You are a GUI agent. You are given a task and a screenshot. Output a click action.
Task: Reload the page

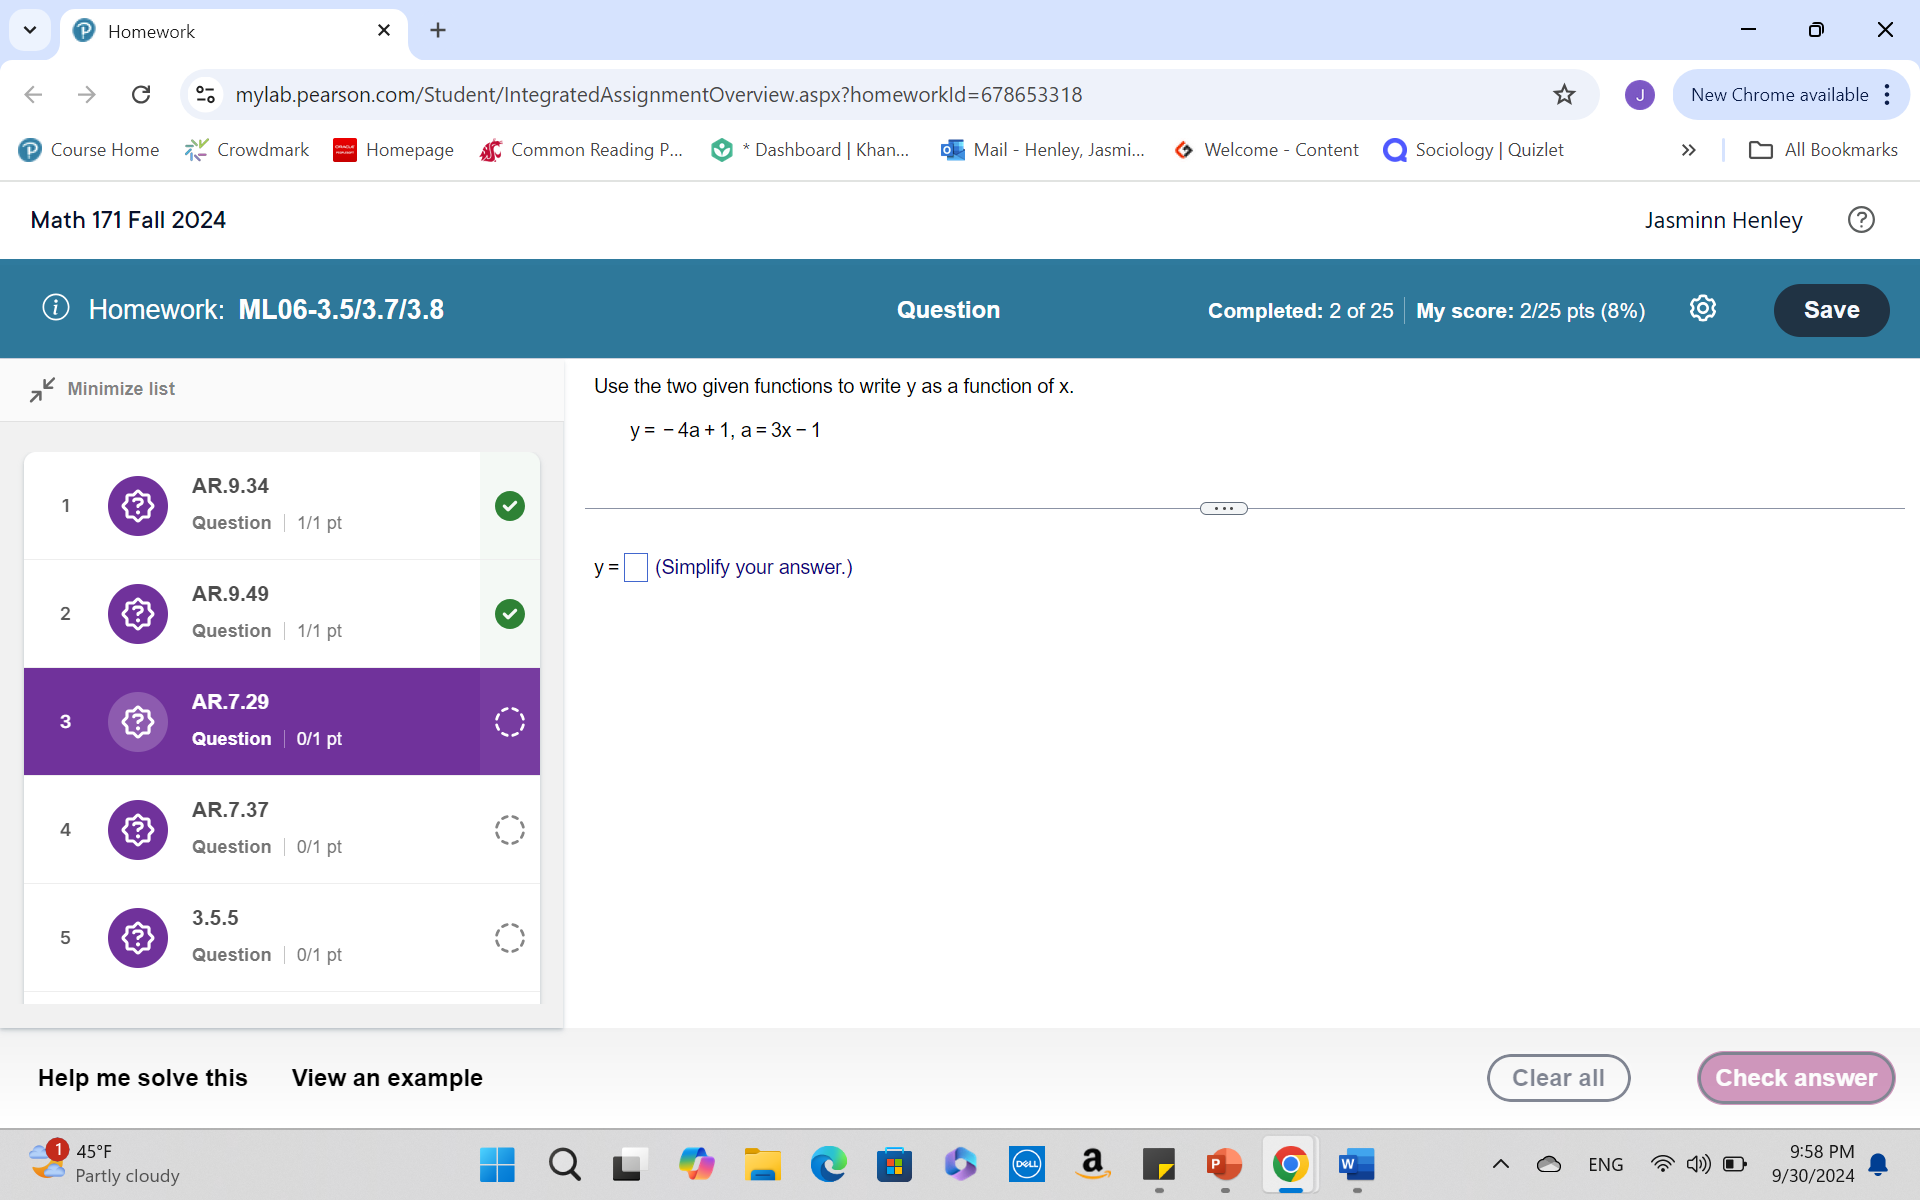(x=141, y=95)
